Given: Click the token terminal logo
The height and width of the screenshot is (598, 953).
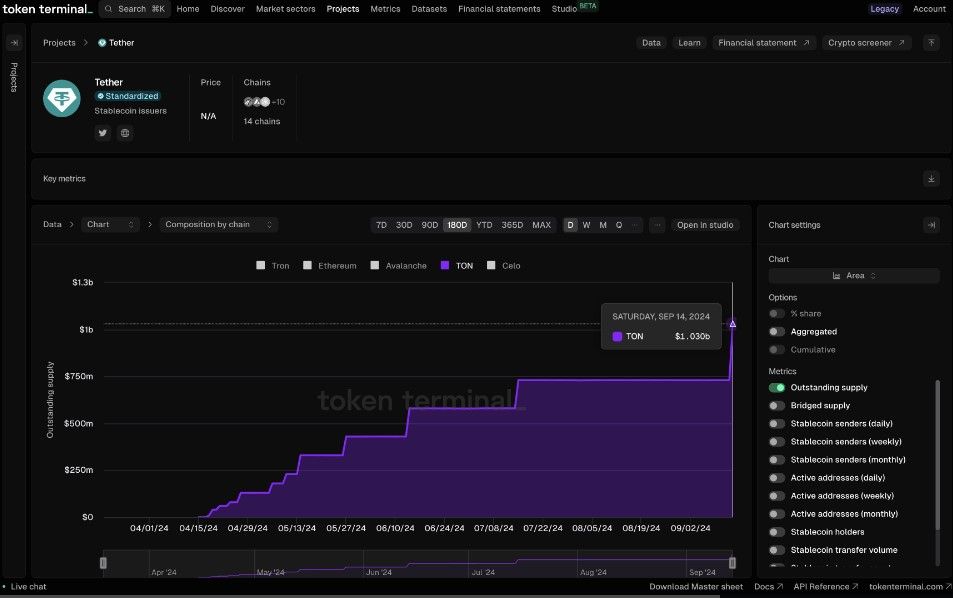Looking at the screenshot, I should [x=47, y=9].
